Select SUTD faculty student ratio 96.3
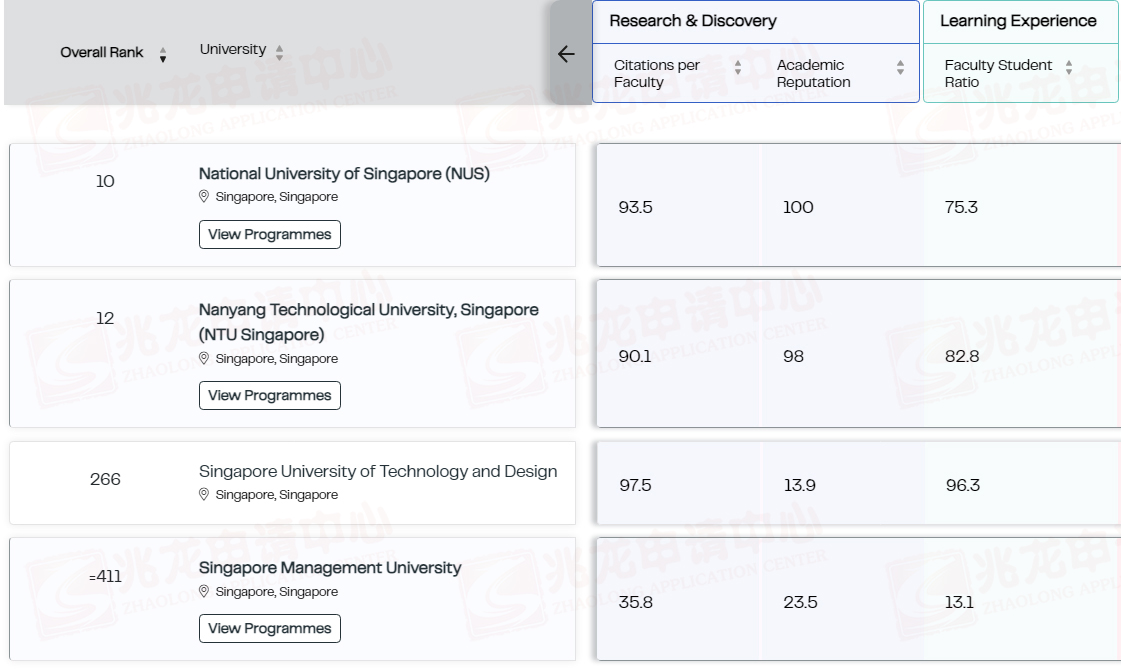 point(963,485)
